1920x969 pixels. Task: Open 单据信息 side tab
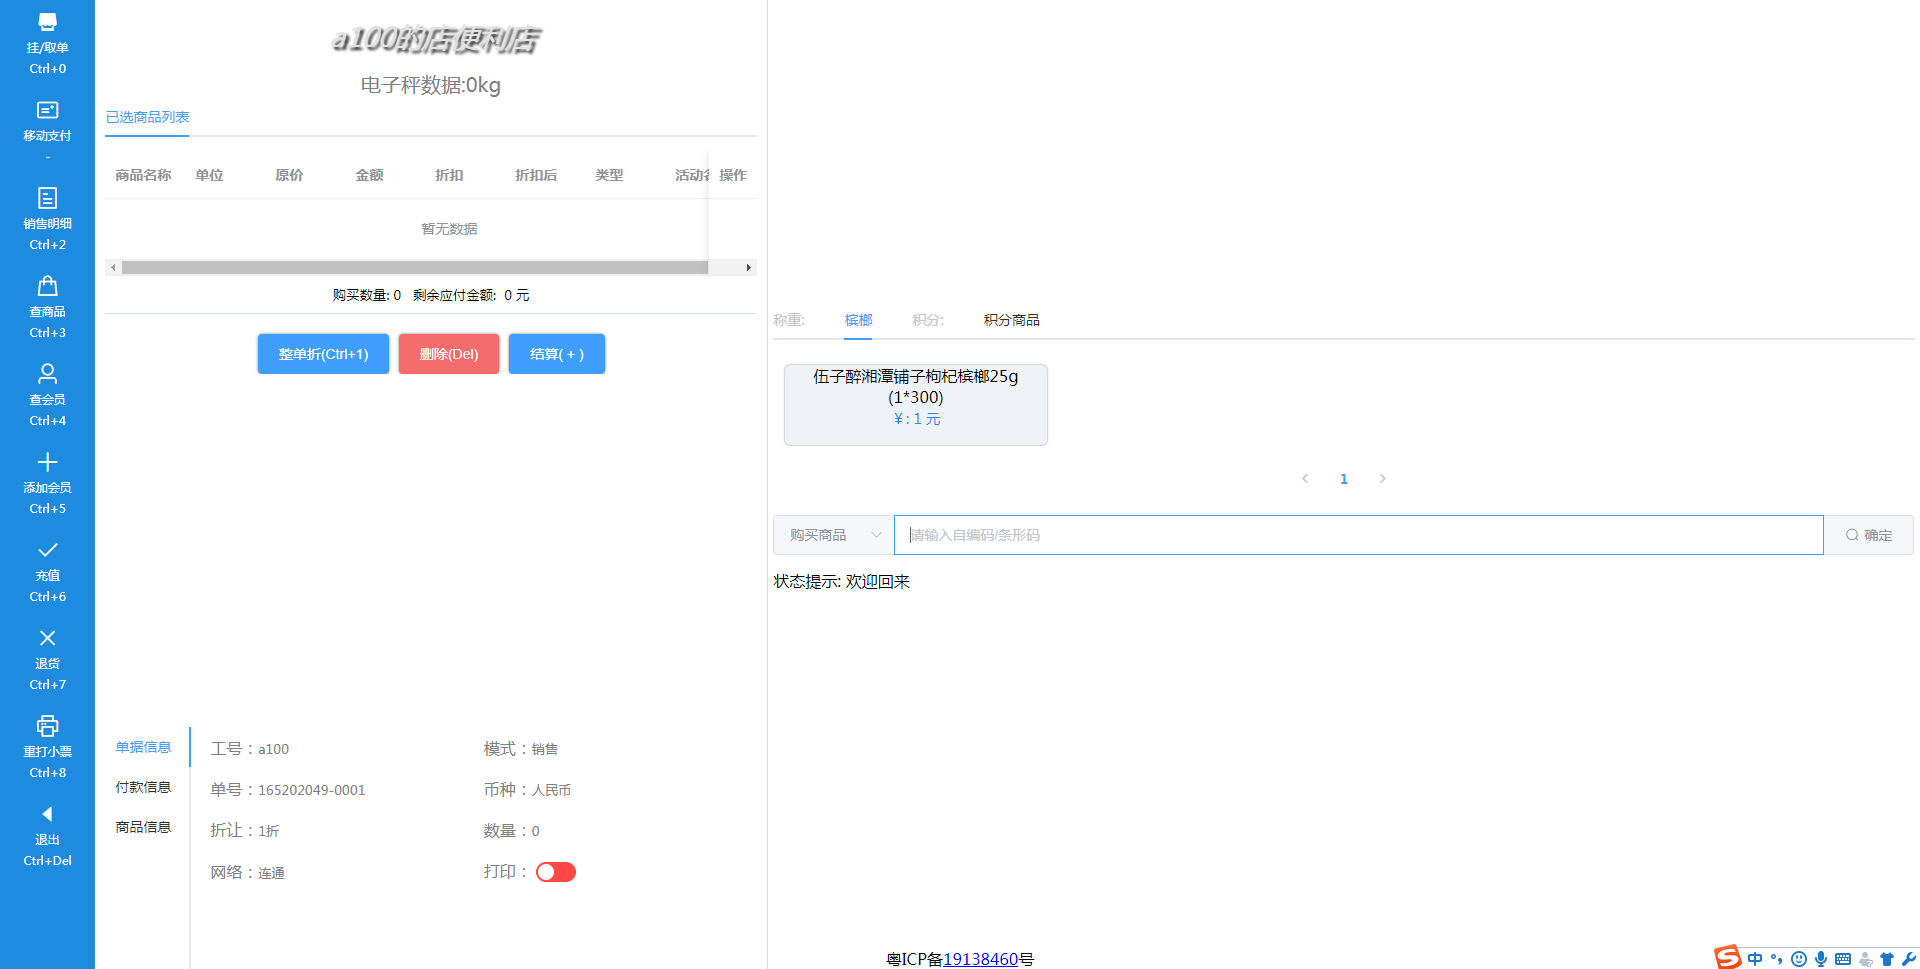point(143,747)
